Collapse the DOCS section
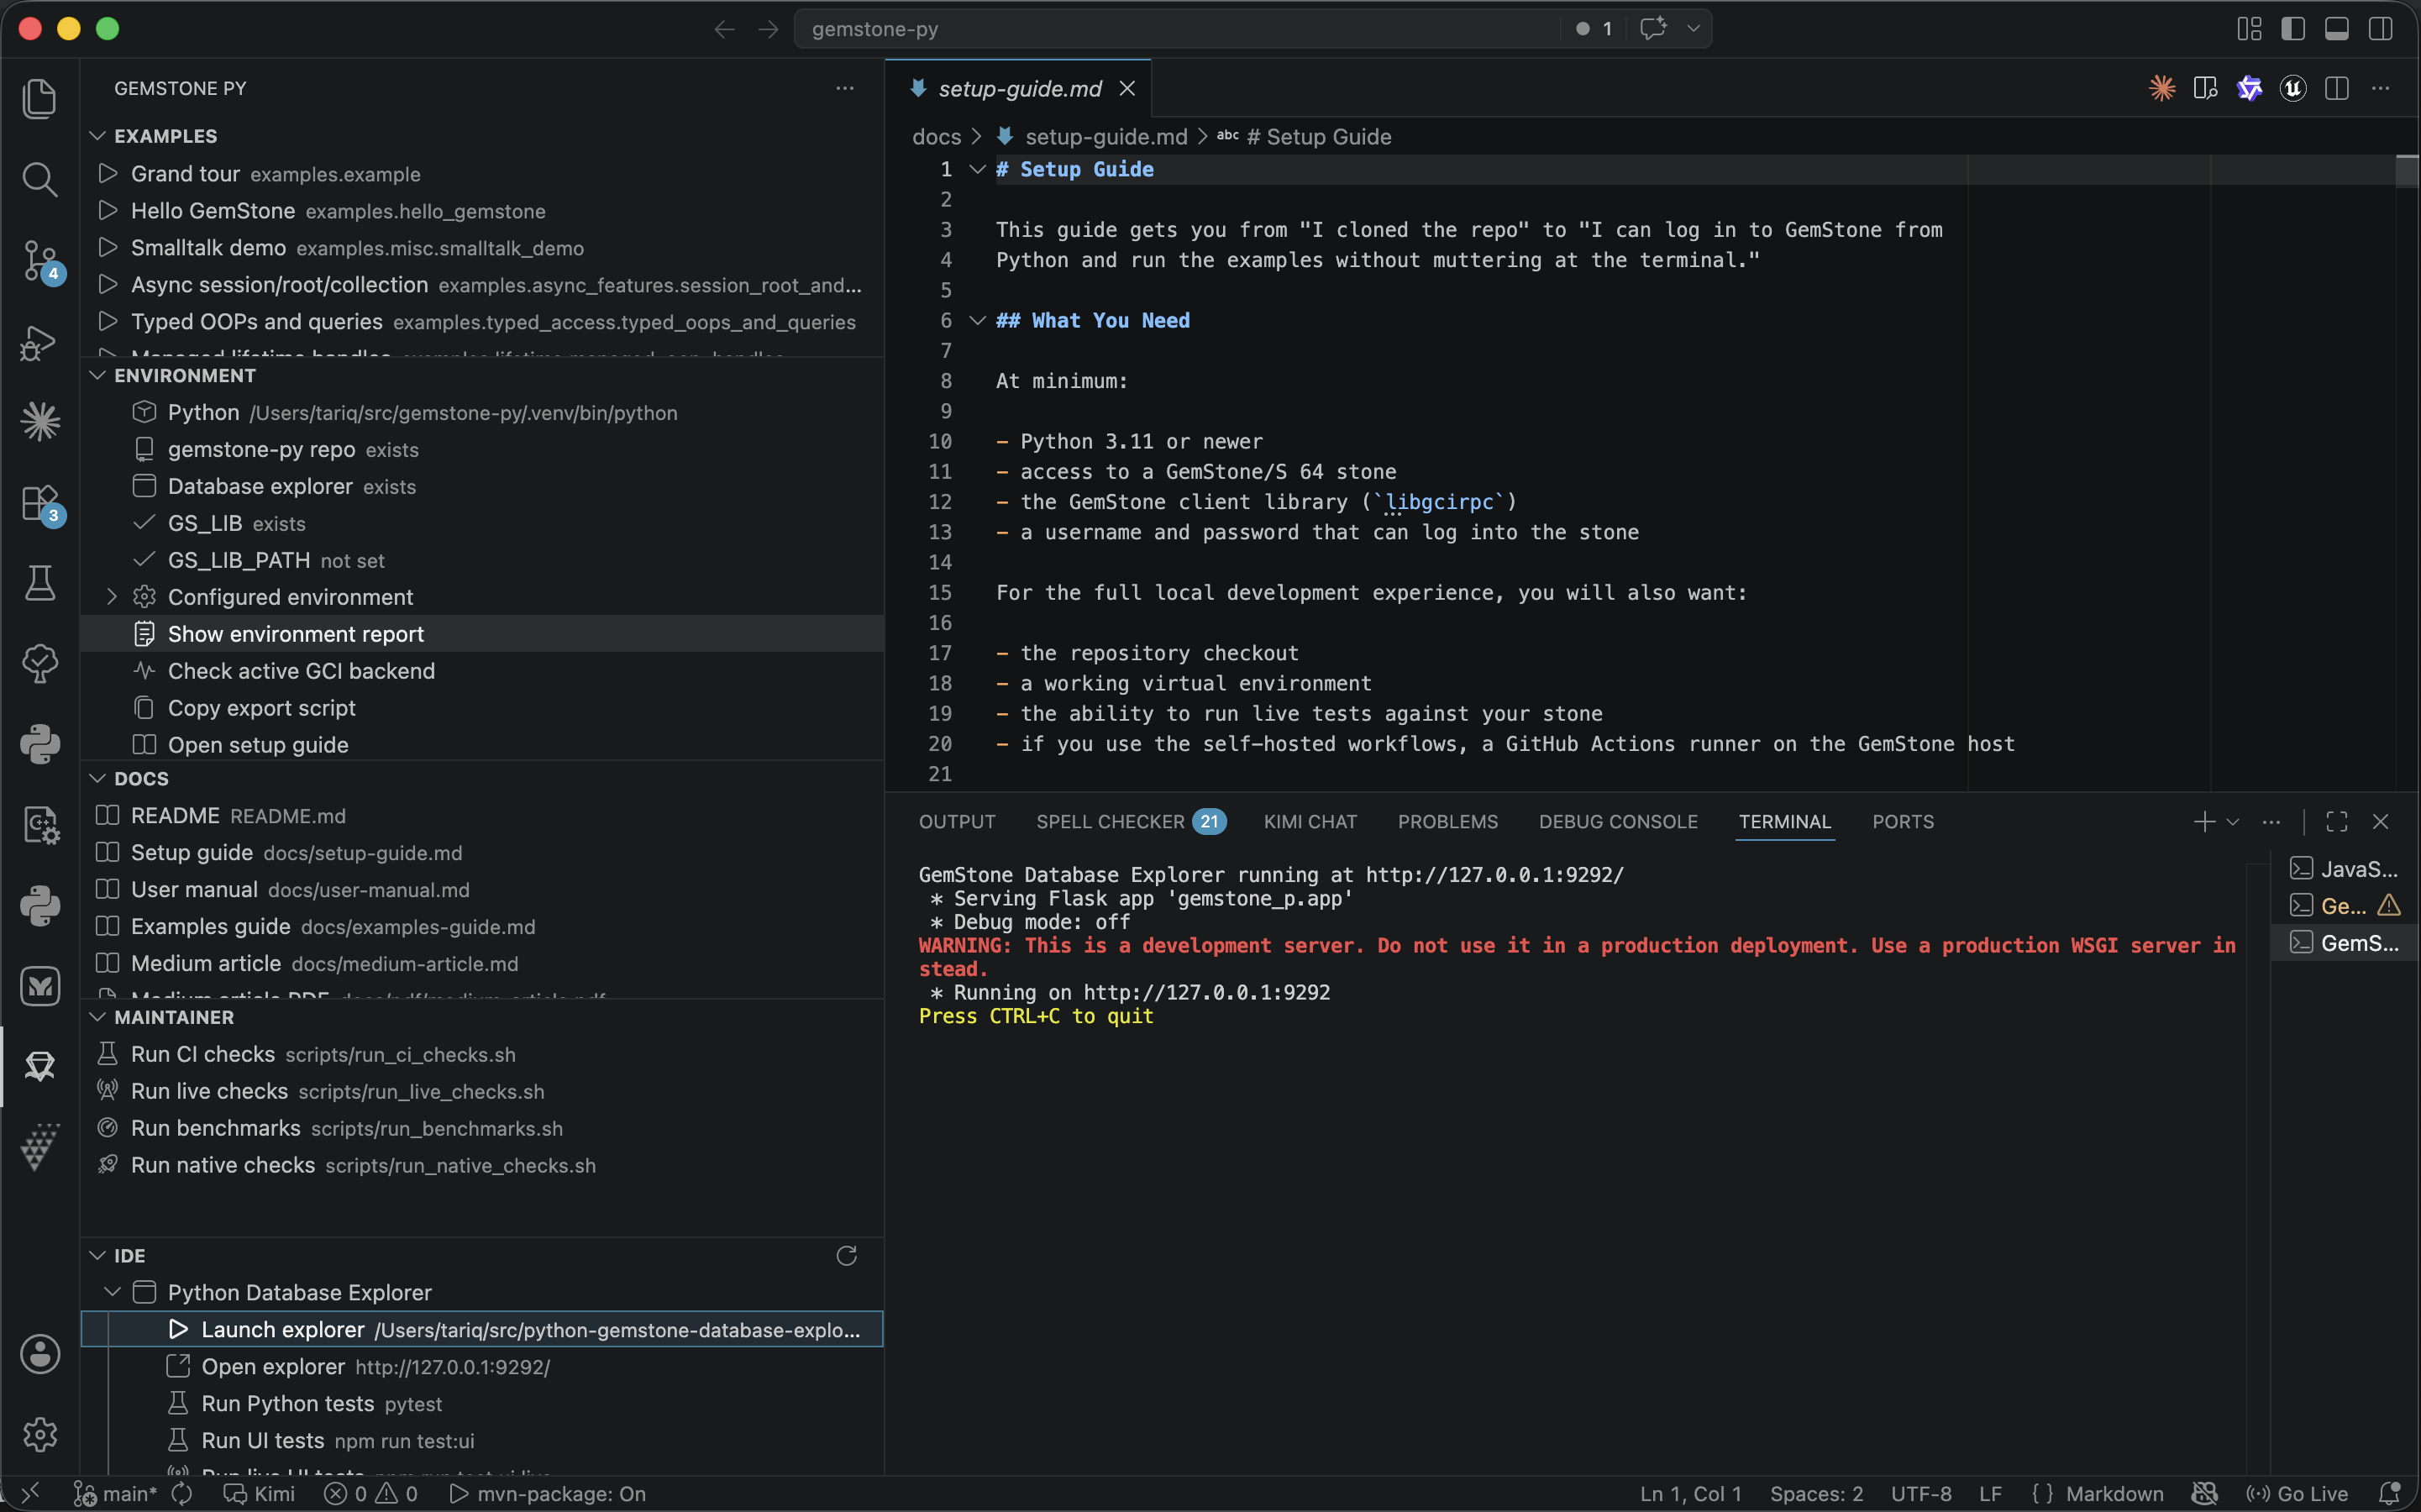Image resolution: width=2421 pixels, height=1512 pixels. (98, 778)
